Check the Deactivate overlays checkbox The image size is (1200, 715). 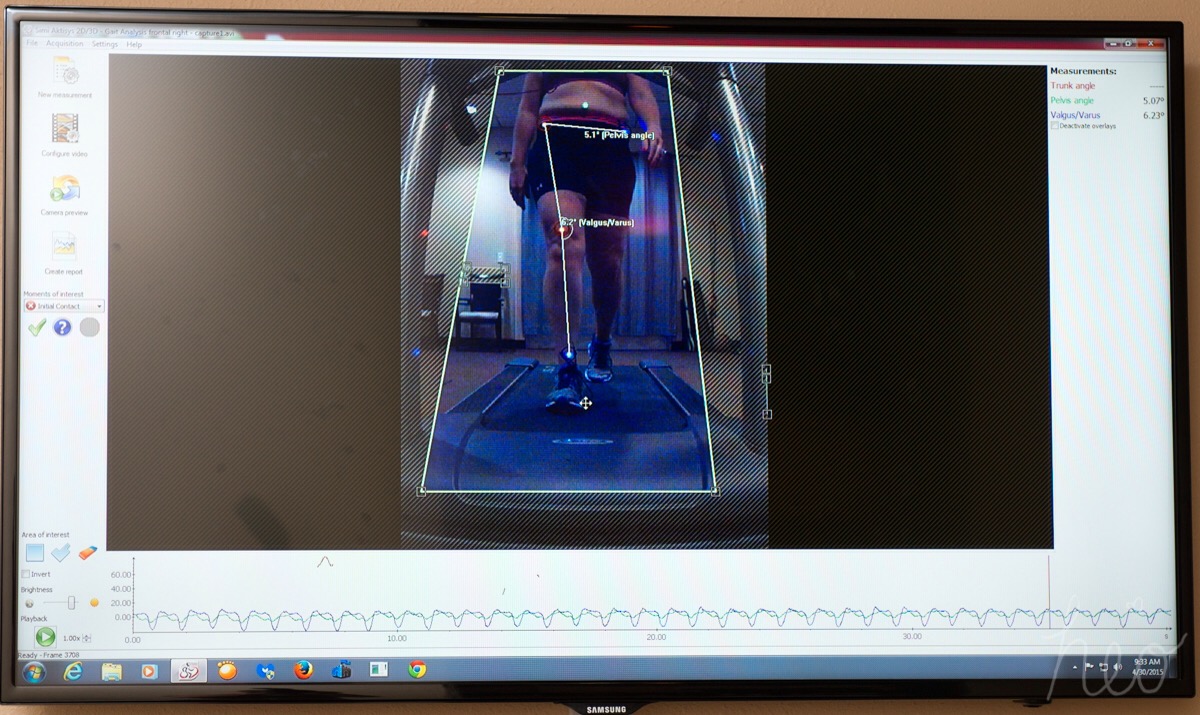coord(1054,126)
